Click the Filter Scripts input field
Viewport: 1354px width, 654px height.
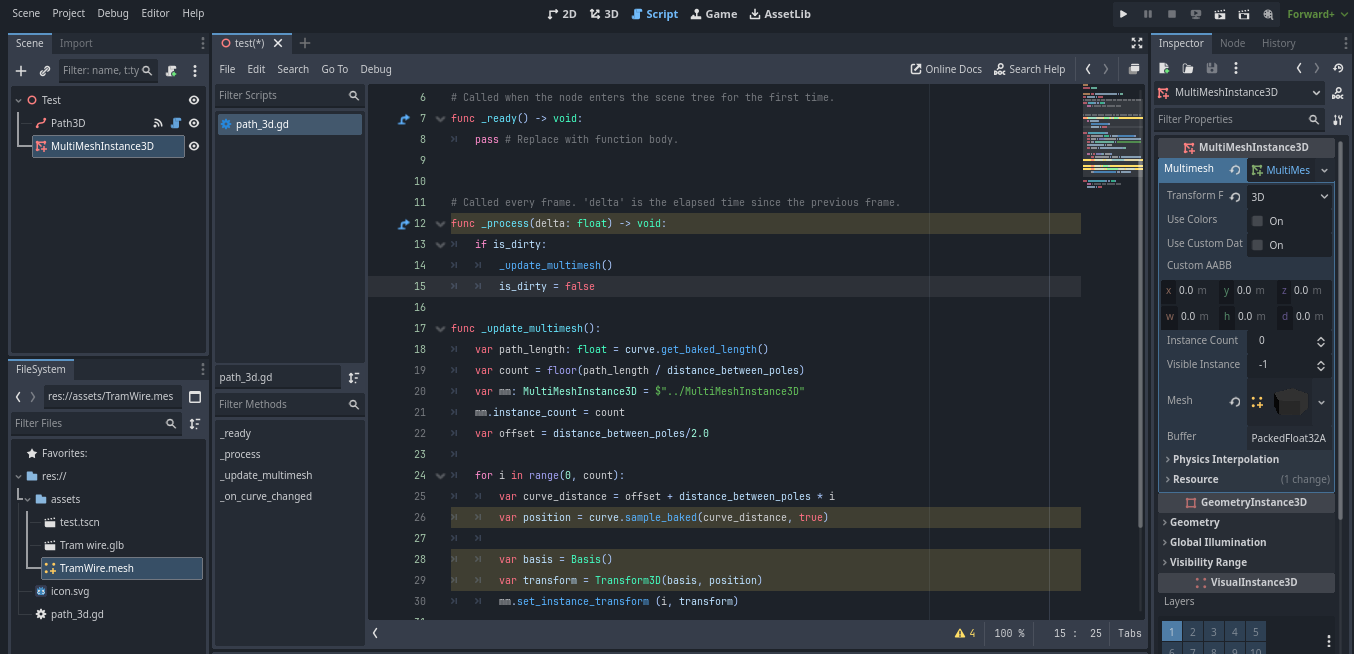[280, 95]
